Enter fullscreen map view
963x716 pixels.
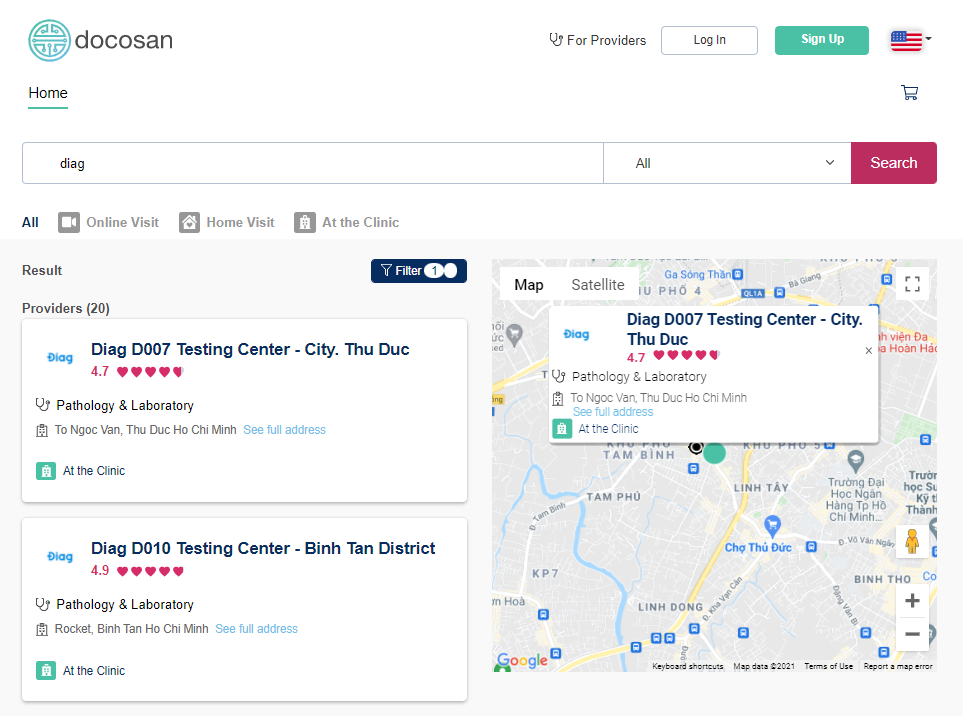point(911,284)
